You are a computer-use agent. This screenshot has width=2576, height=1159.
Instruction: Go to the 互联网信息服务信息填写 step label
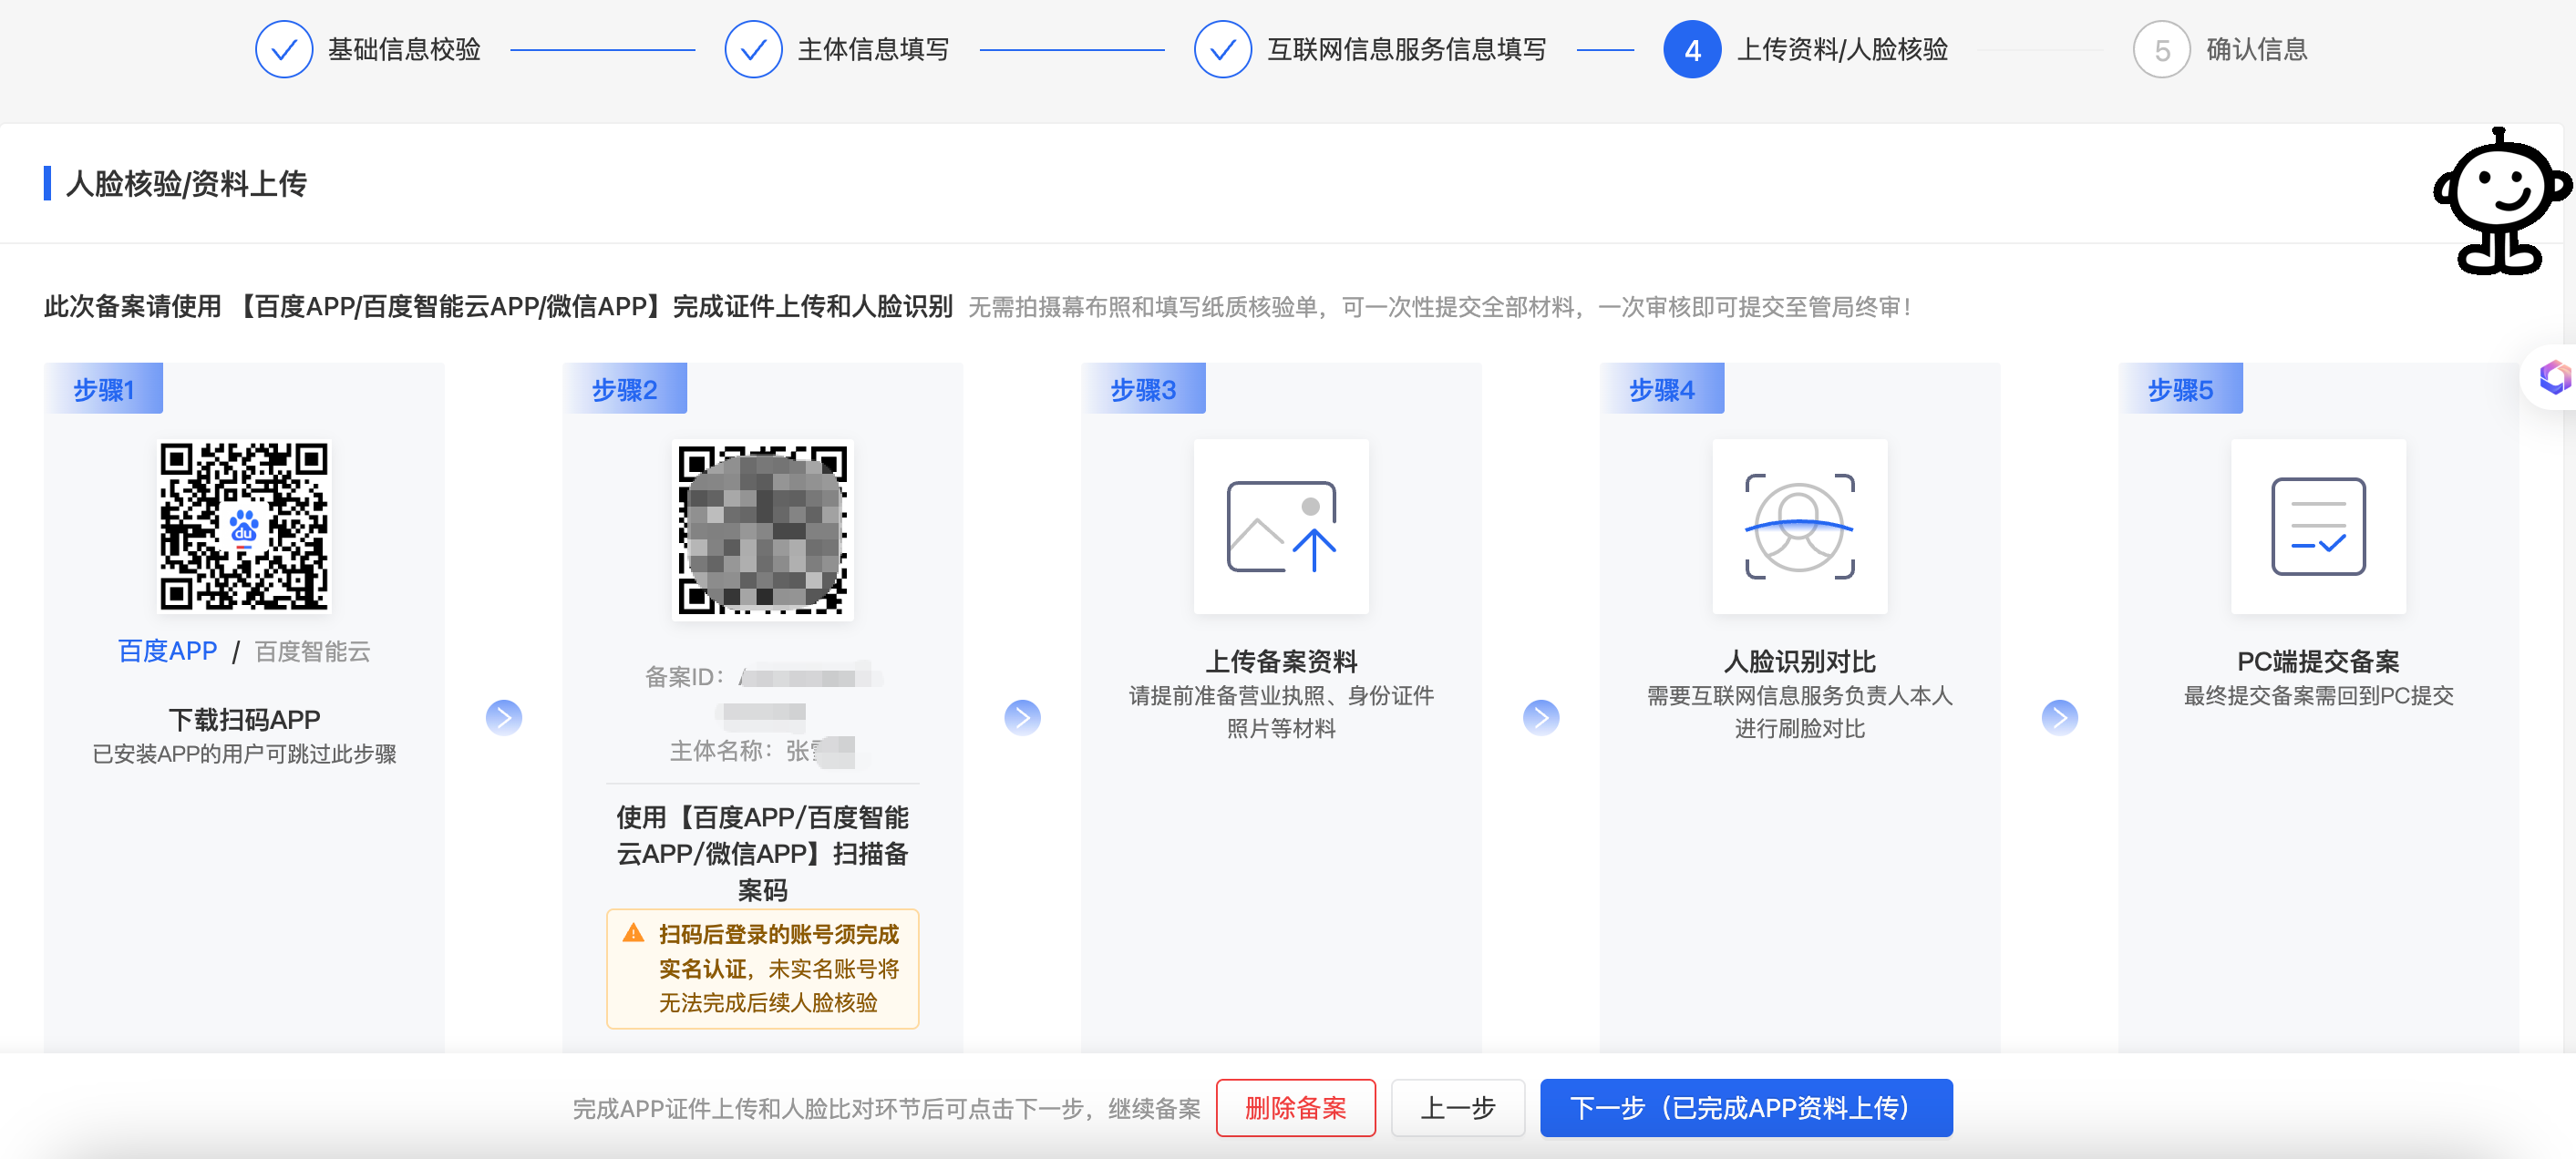point(1406,49)
